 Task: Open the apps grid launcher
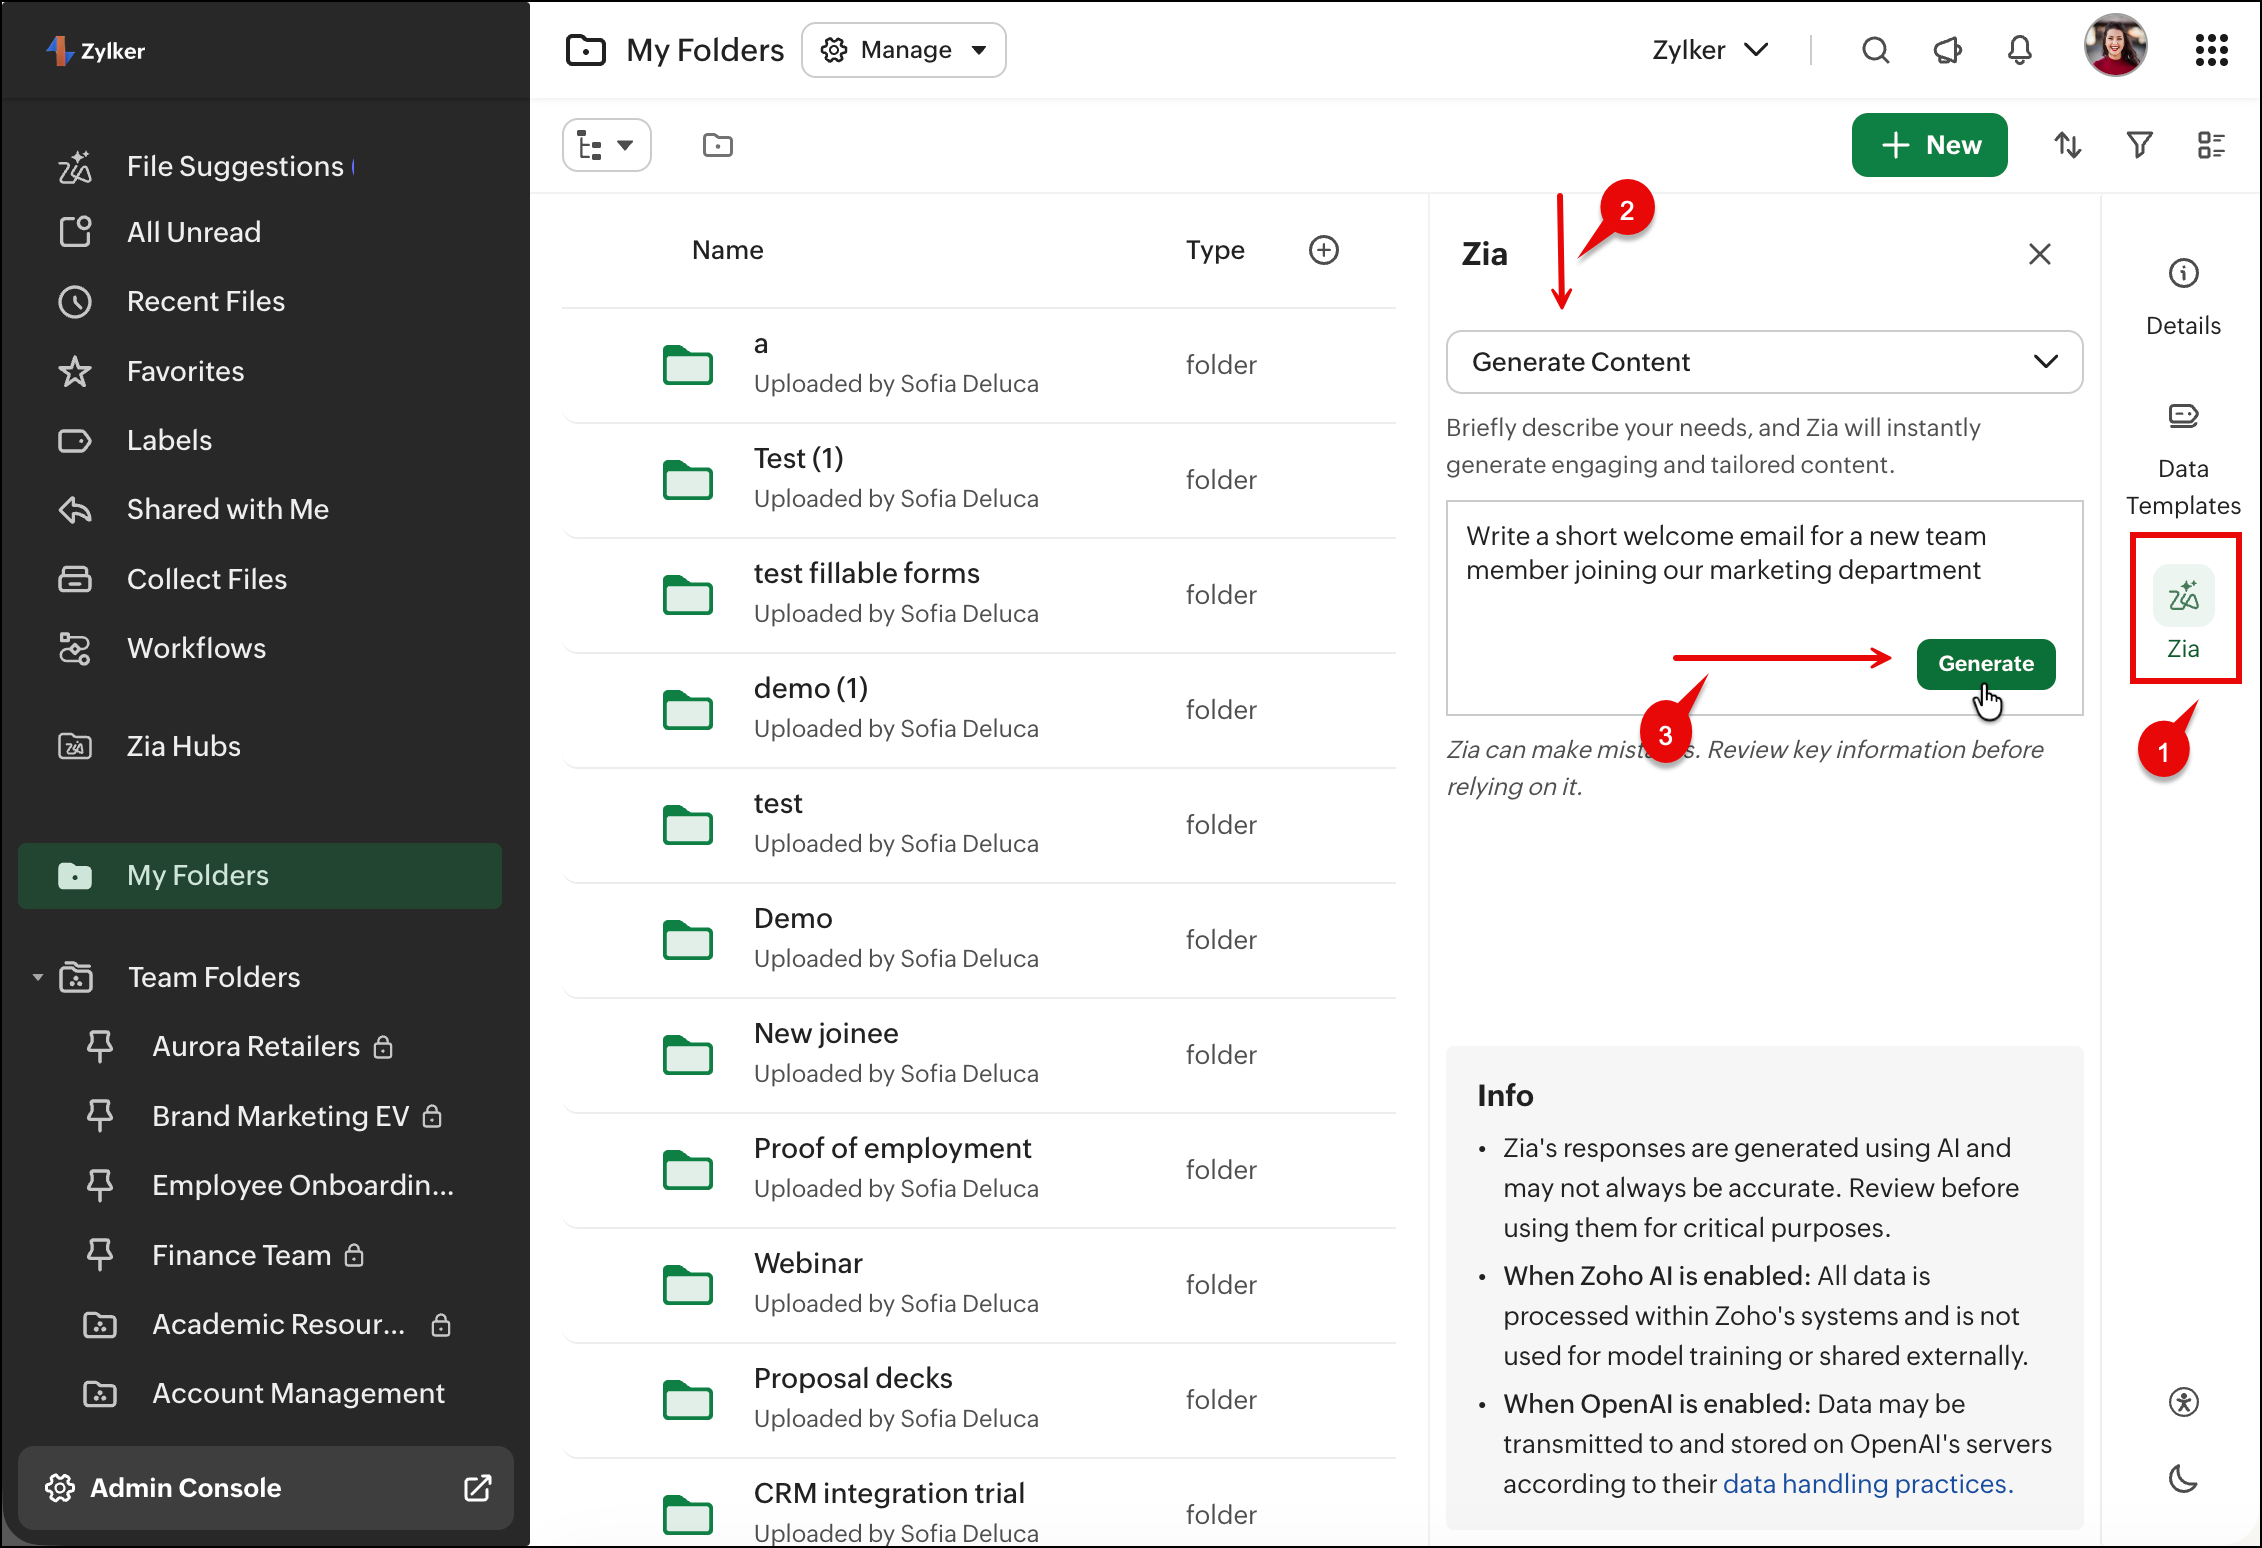pos(2211,50)
